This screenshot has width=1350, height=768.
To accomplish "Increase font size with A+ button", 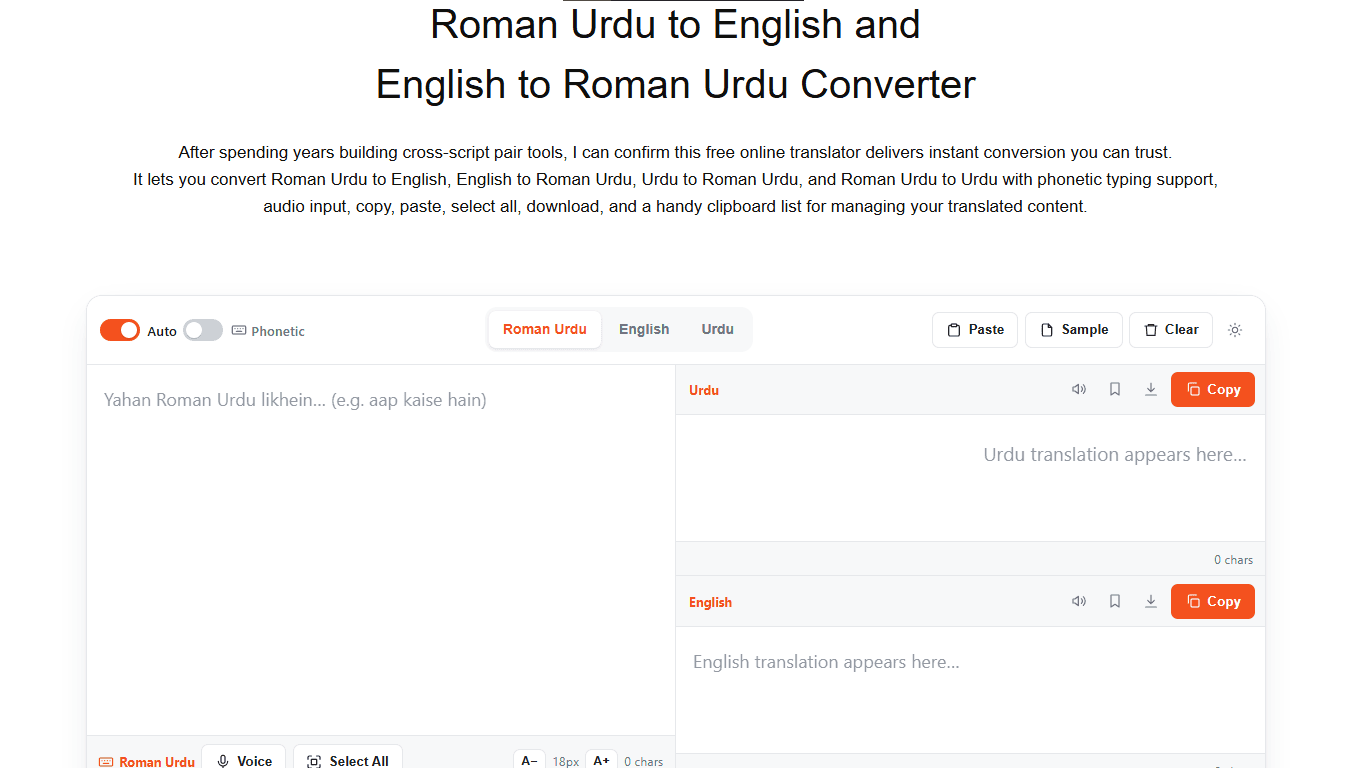I will click(601, 761).
